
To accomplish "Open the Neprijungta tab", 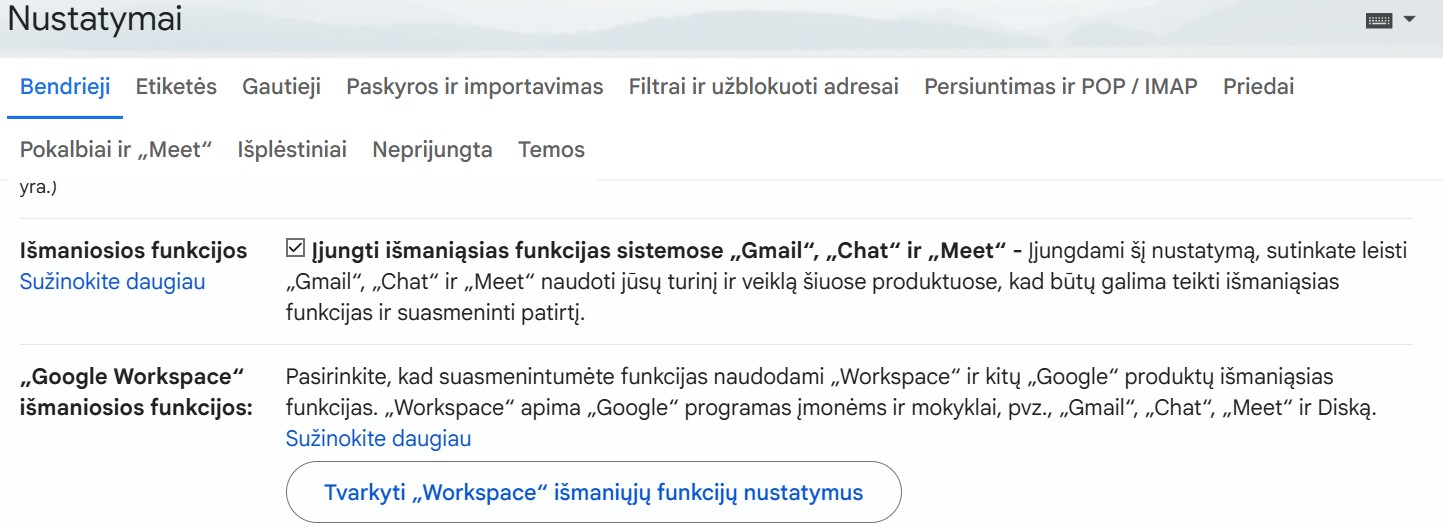I will coord(432,150).
